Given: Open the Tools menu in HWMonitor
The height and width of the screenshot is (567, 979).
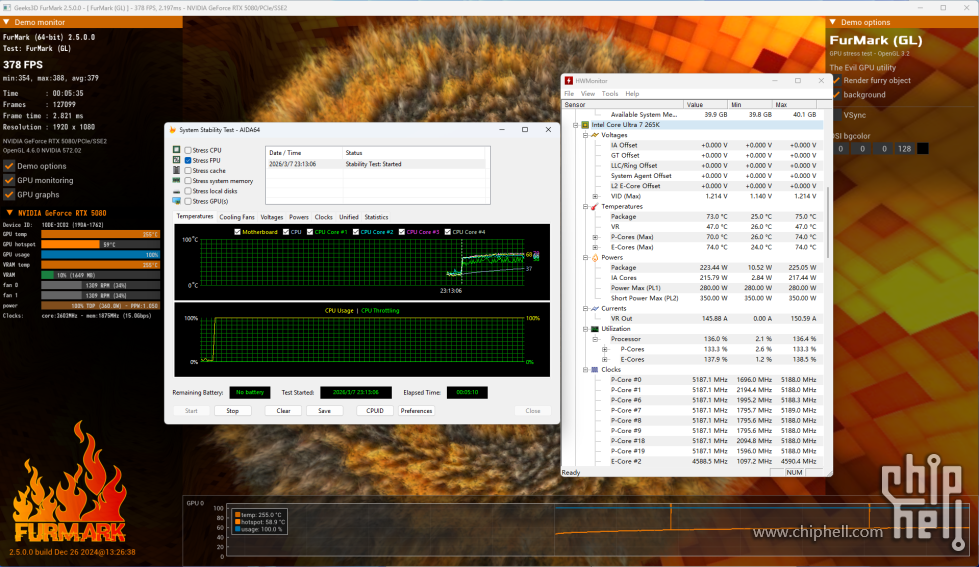Looking at the screenshot, I should point(610,93).
